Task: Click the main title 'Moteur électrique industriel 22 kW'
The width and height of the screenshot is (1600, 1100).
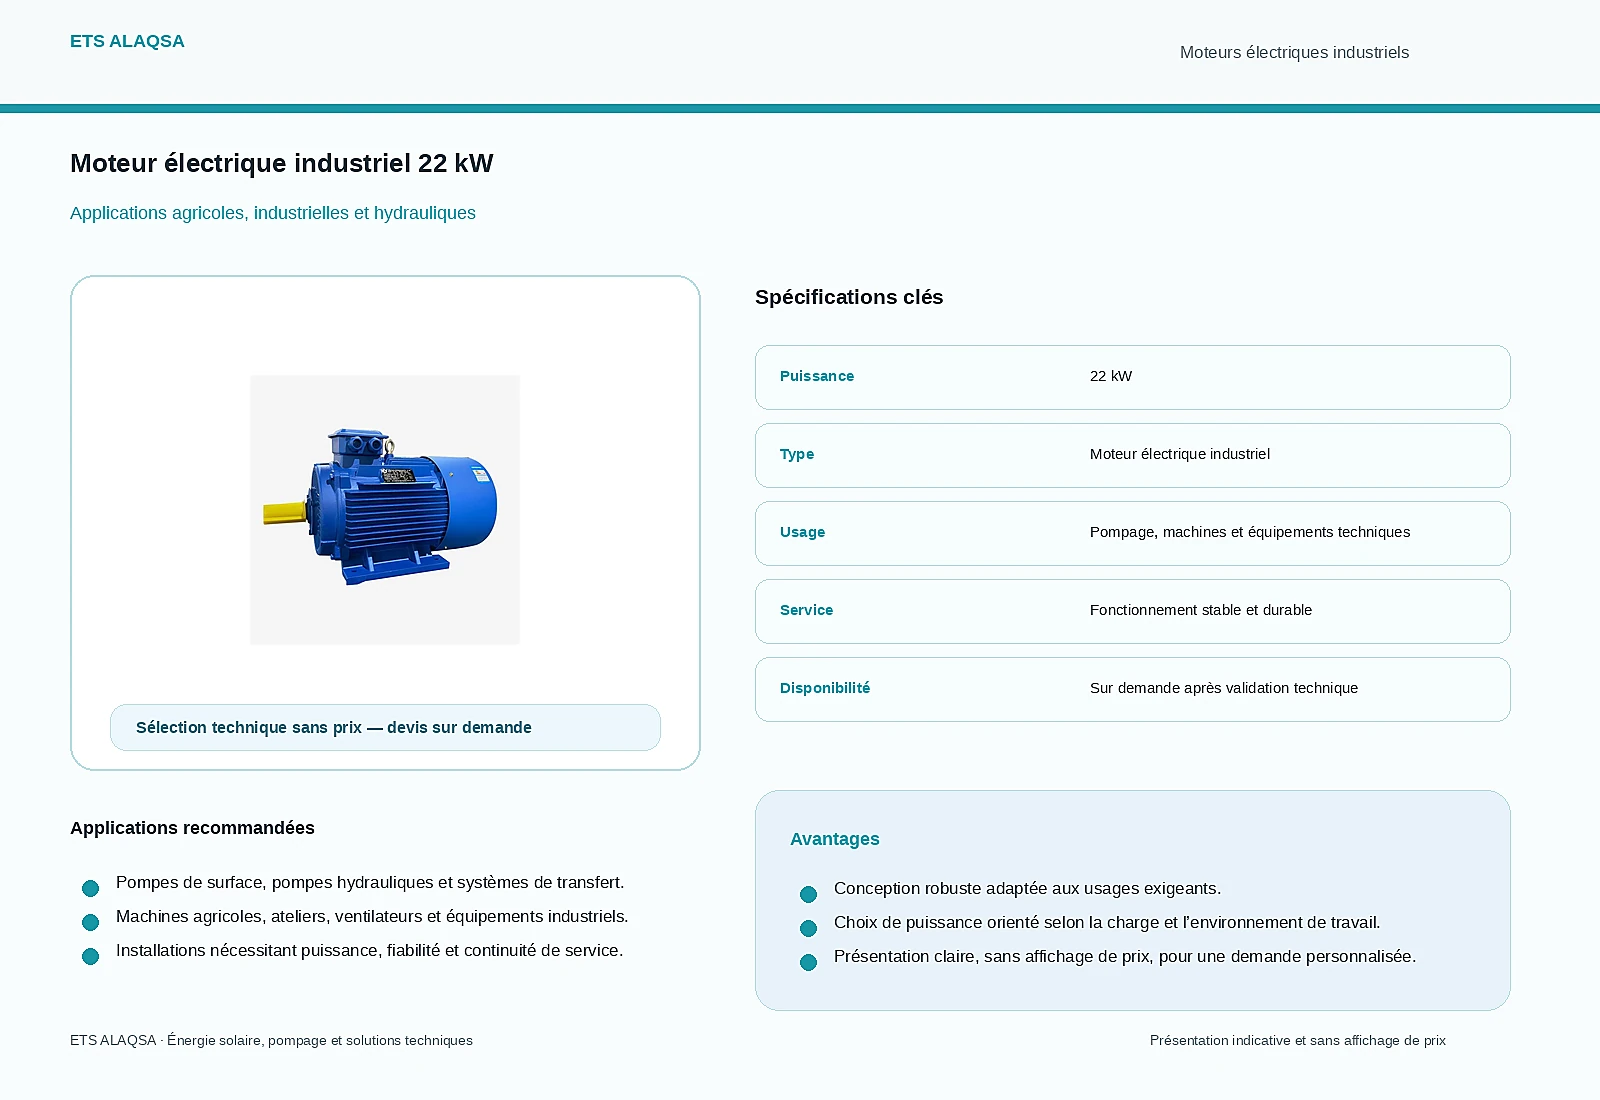Action: 282,163
